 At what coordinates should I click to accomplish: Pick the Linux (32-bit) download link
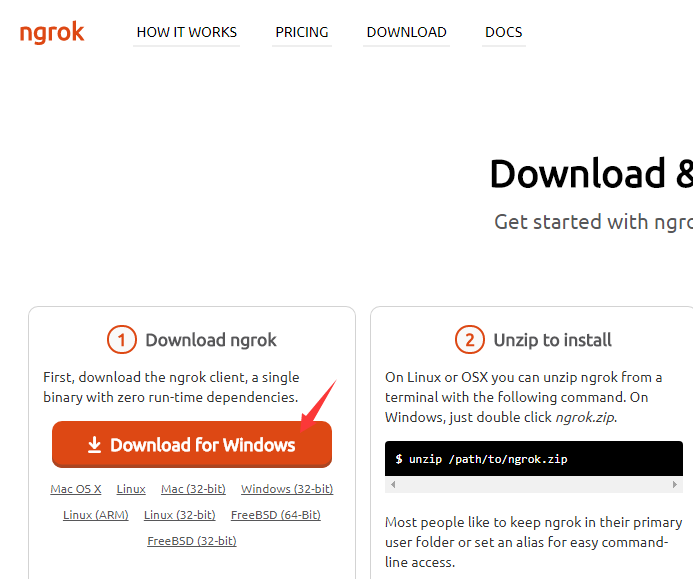pos(179,515)
